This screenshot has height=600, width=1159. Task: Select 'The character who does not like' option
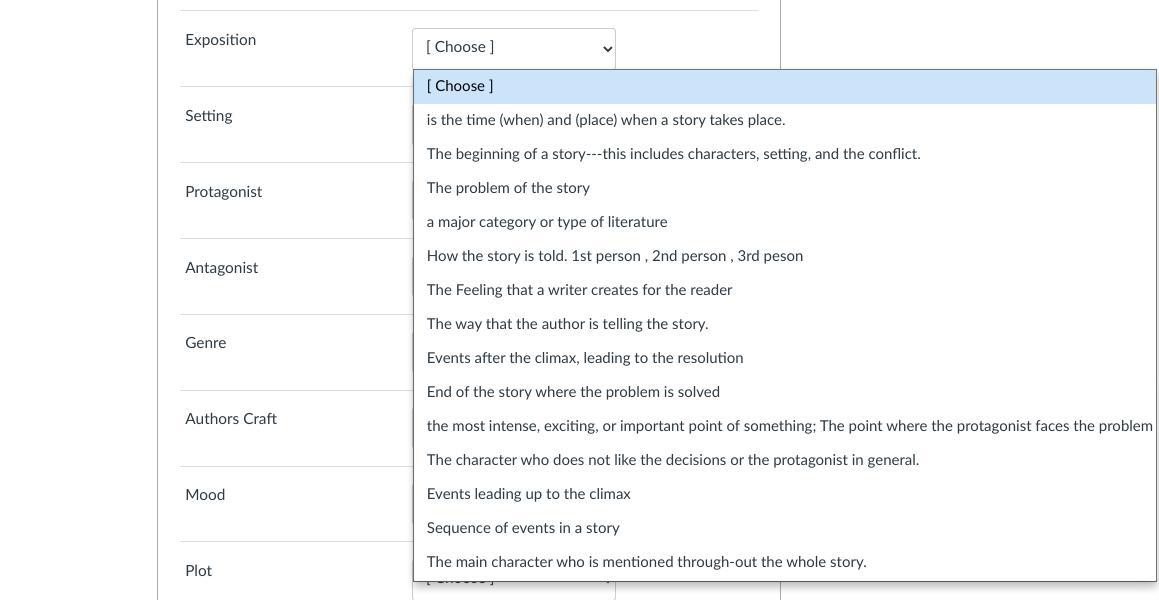tap(672, 460)
